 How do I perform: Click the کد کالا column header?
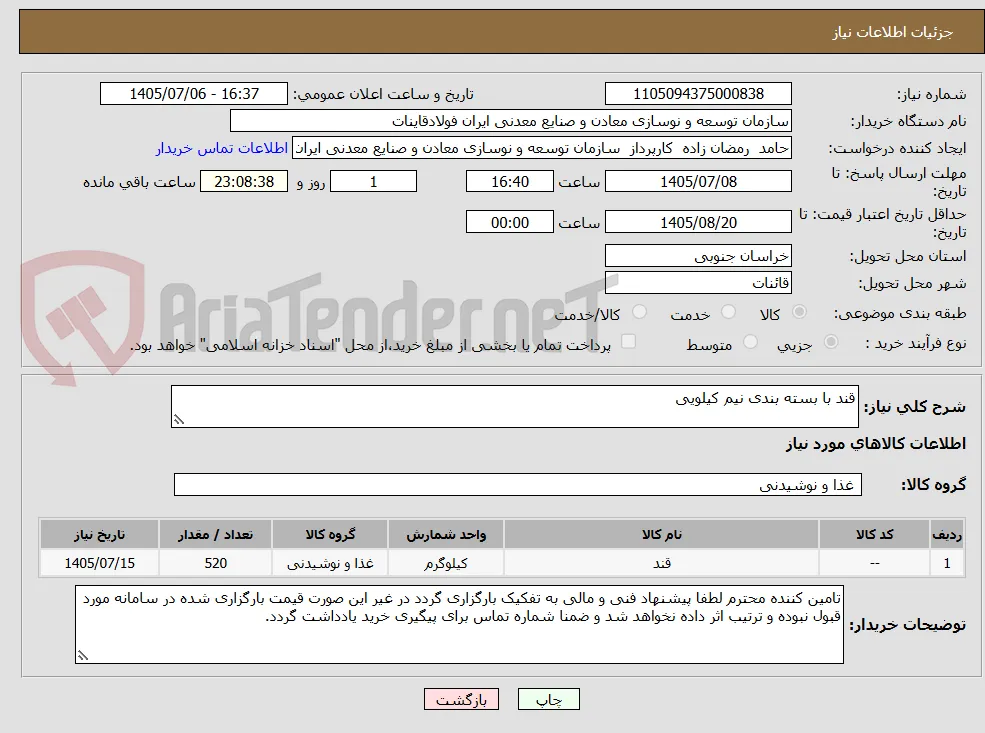(874, 535)
